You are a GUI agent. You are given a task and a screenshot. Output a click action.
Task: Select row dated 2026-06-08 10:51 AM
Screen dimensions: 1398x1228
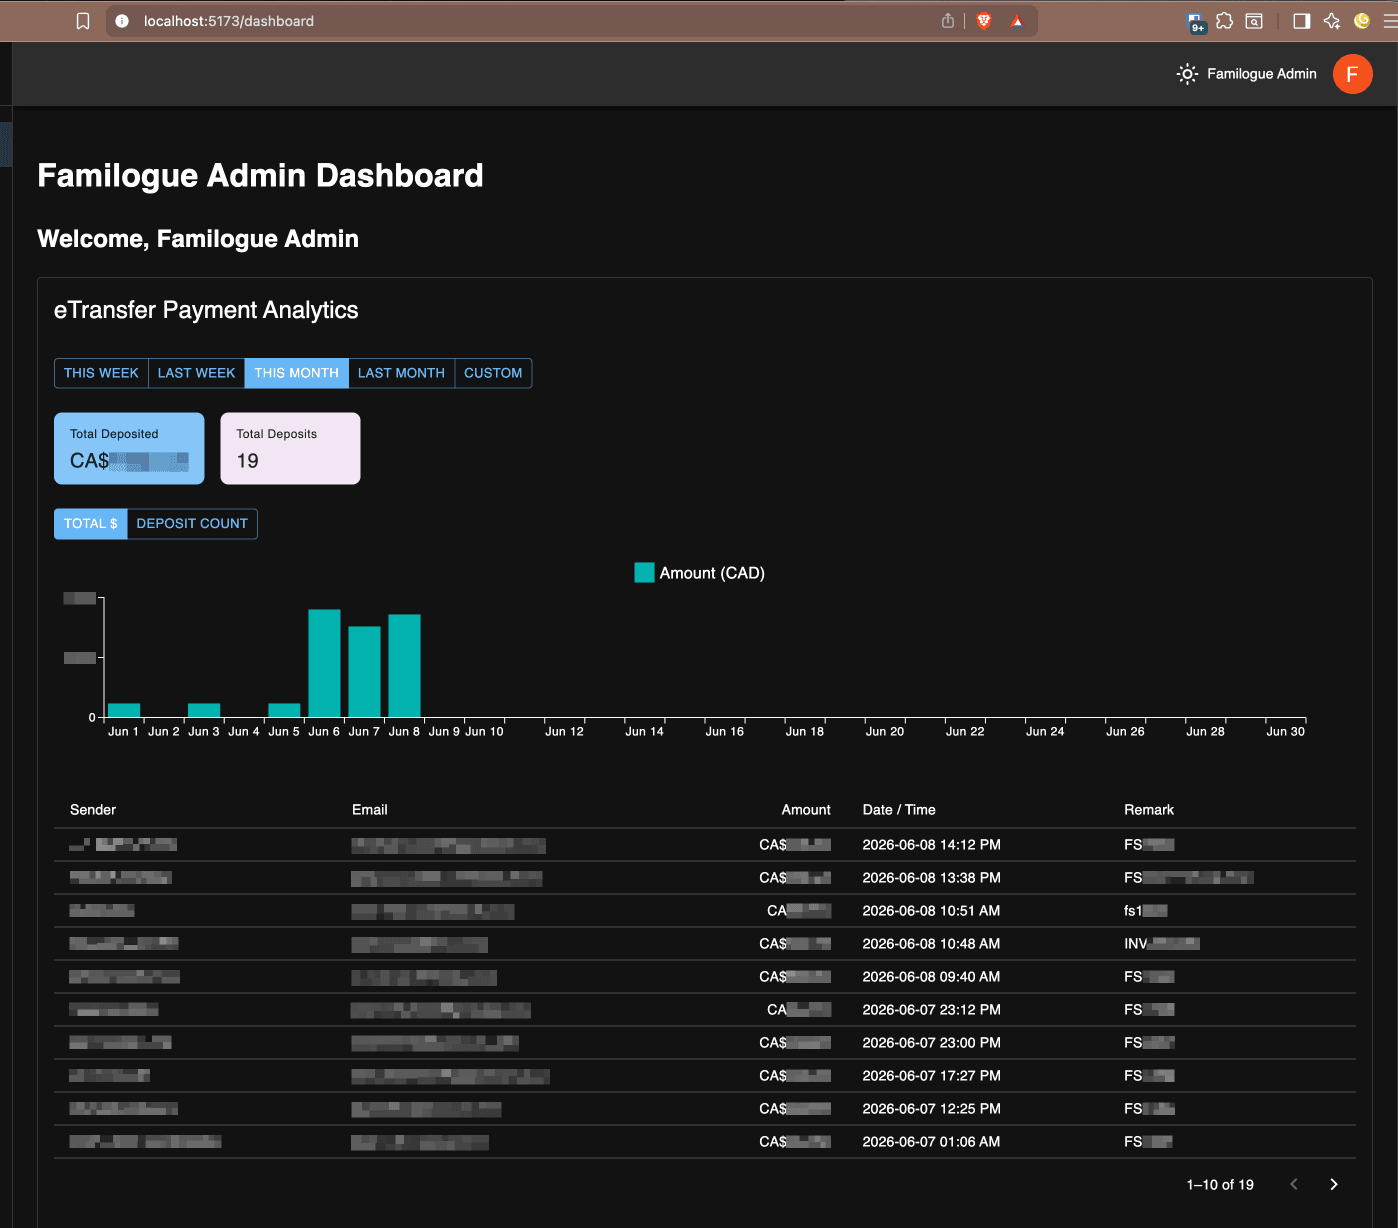pyautogui.click(x=705, y=911)
